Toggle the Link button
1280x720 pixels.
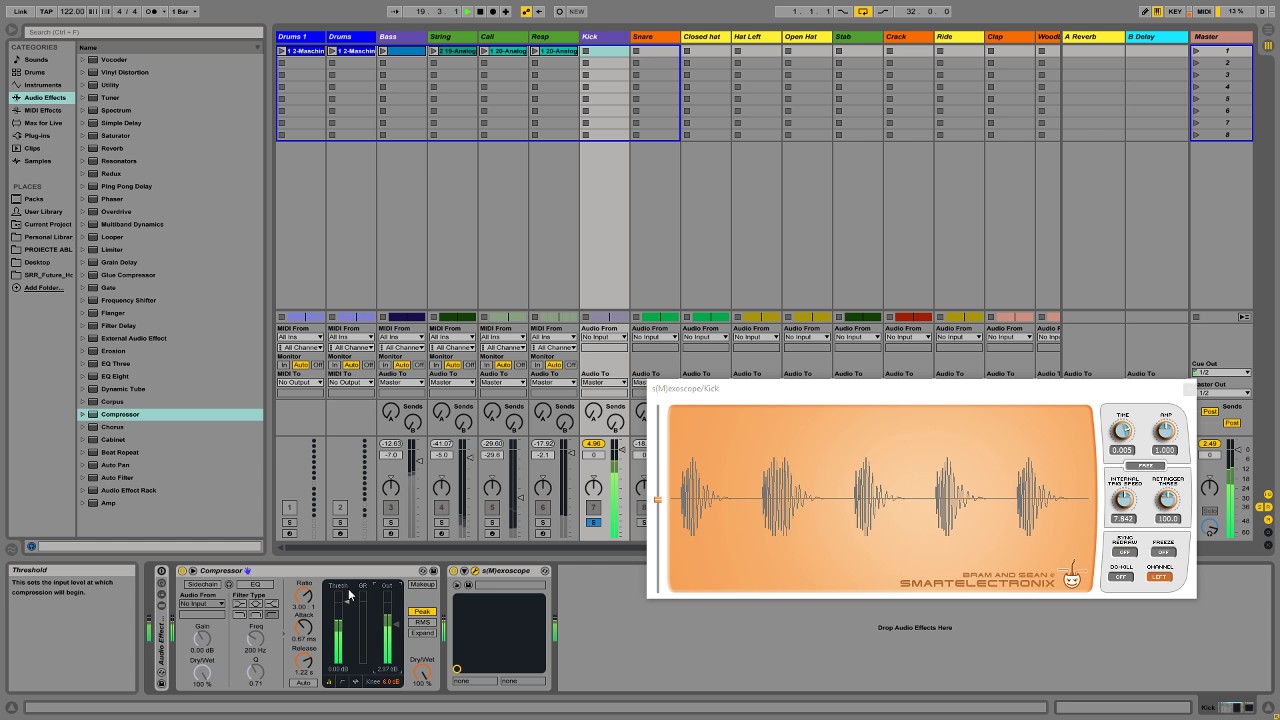pos(21,11)
